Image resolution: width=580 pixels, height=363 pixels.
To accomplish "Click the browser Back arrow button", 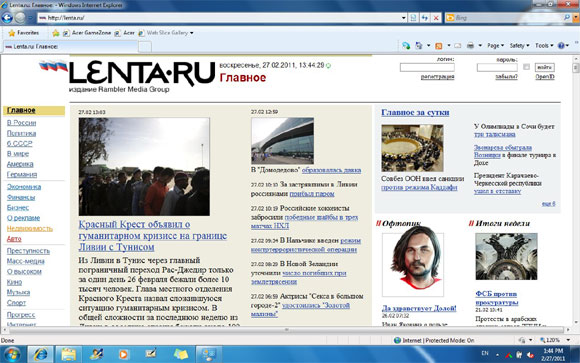I will pyautogui.click(x=7, y=17).
